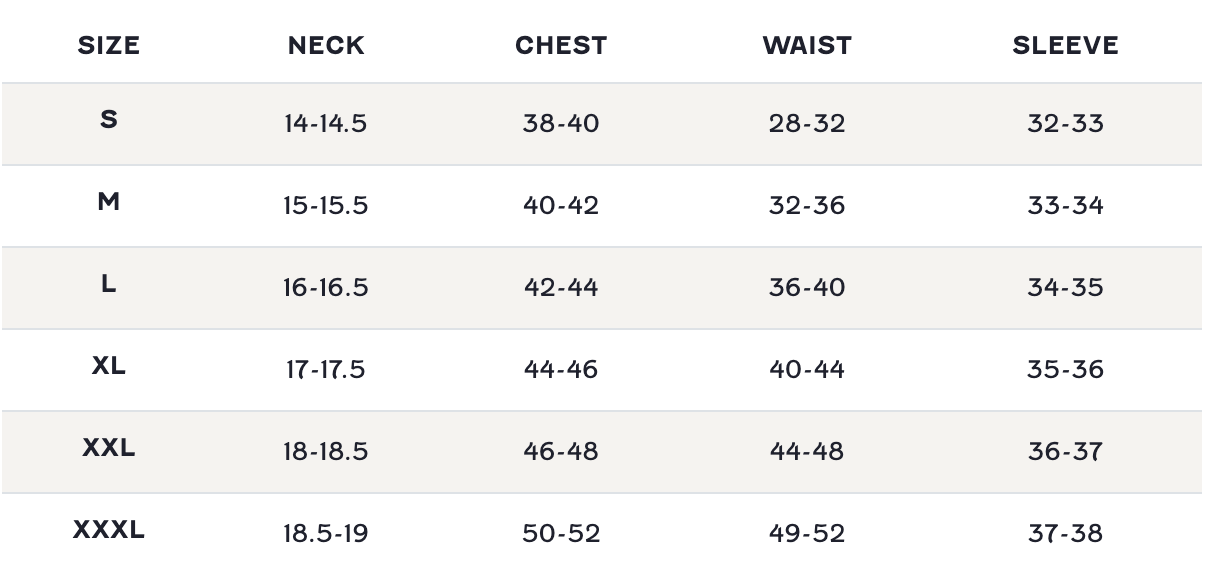Click sleeve measurement 35-36
The image size is (1206, 574).
click(x=1065, y=369)
